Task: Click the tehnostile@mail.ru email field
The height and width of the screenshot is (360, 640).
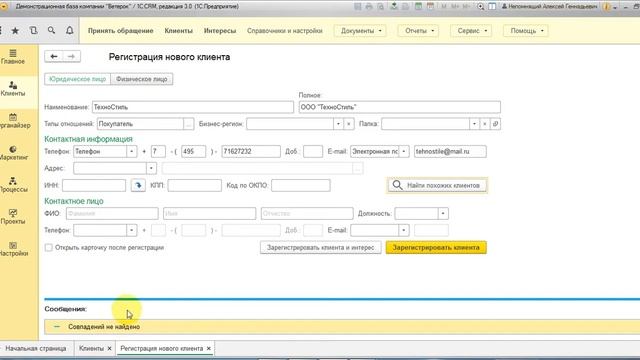Action: point(450,151)
